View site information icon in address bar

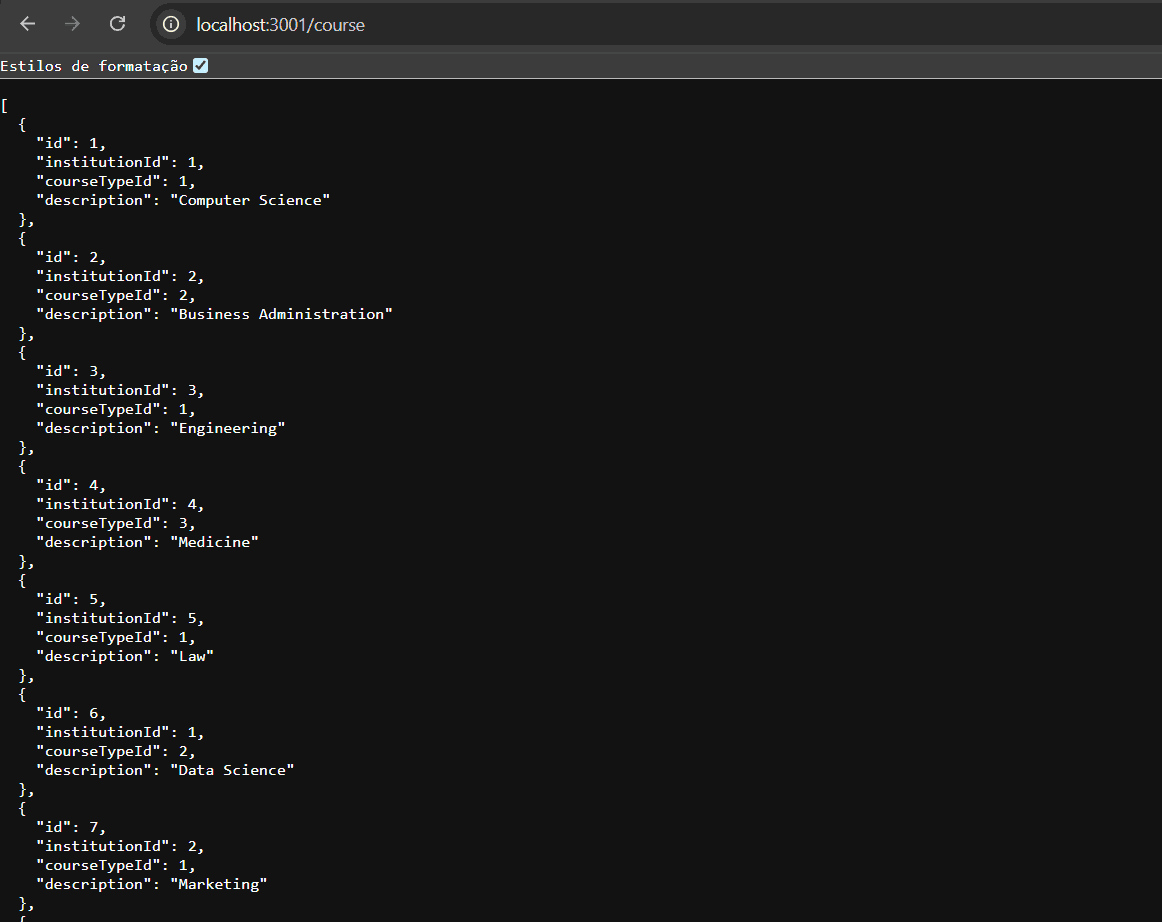171,24
